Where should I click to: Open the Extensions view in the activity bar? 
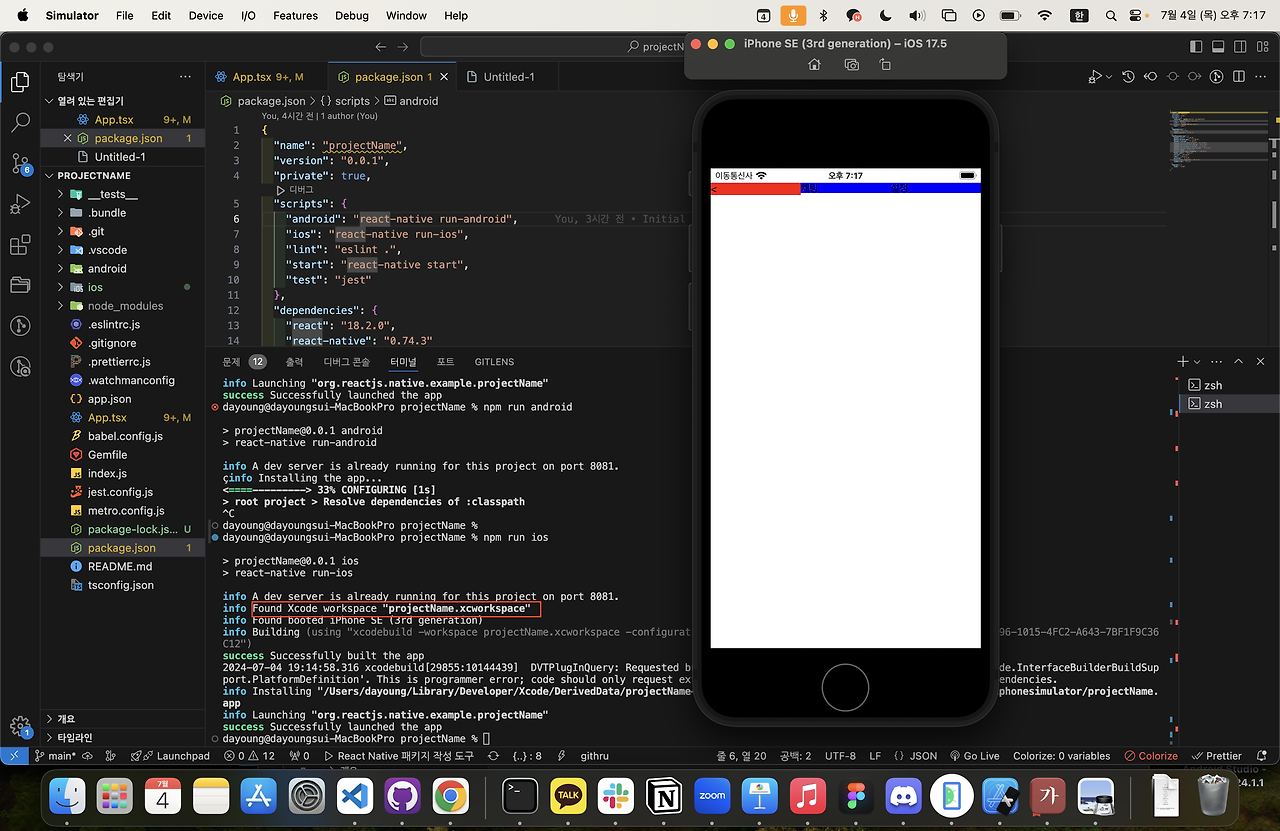pos(20,245)
